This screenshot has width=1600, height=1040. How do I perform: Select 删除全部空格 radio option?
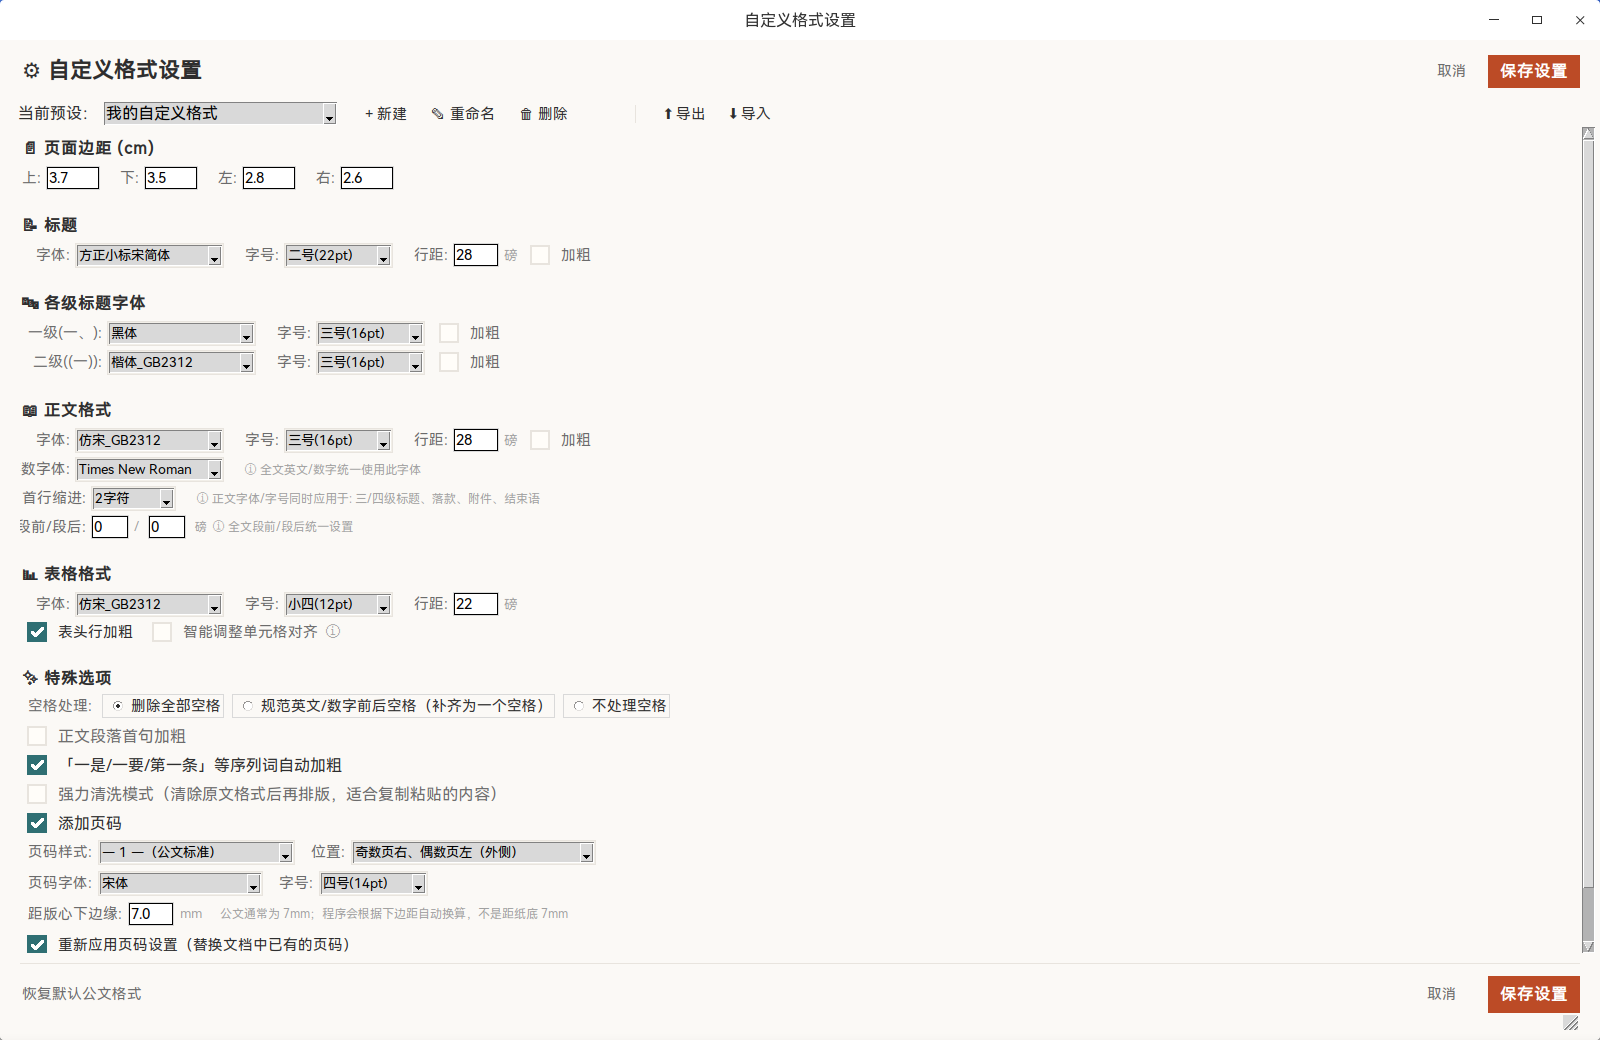164,706
